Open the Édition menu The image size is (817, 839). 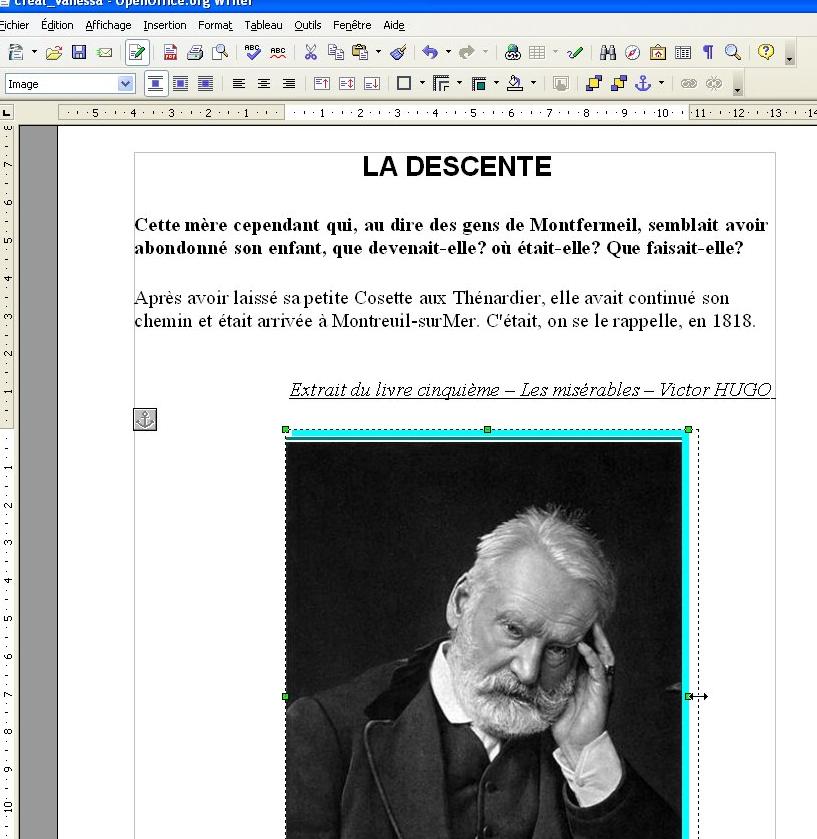pyautogui.click(x=57, y=25)
